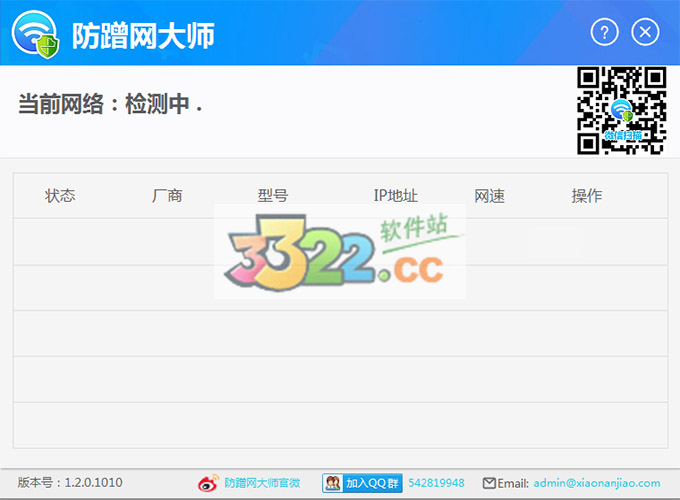
Task: Click the 防蹭网大师 title text
Action: (143, 36)
